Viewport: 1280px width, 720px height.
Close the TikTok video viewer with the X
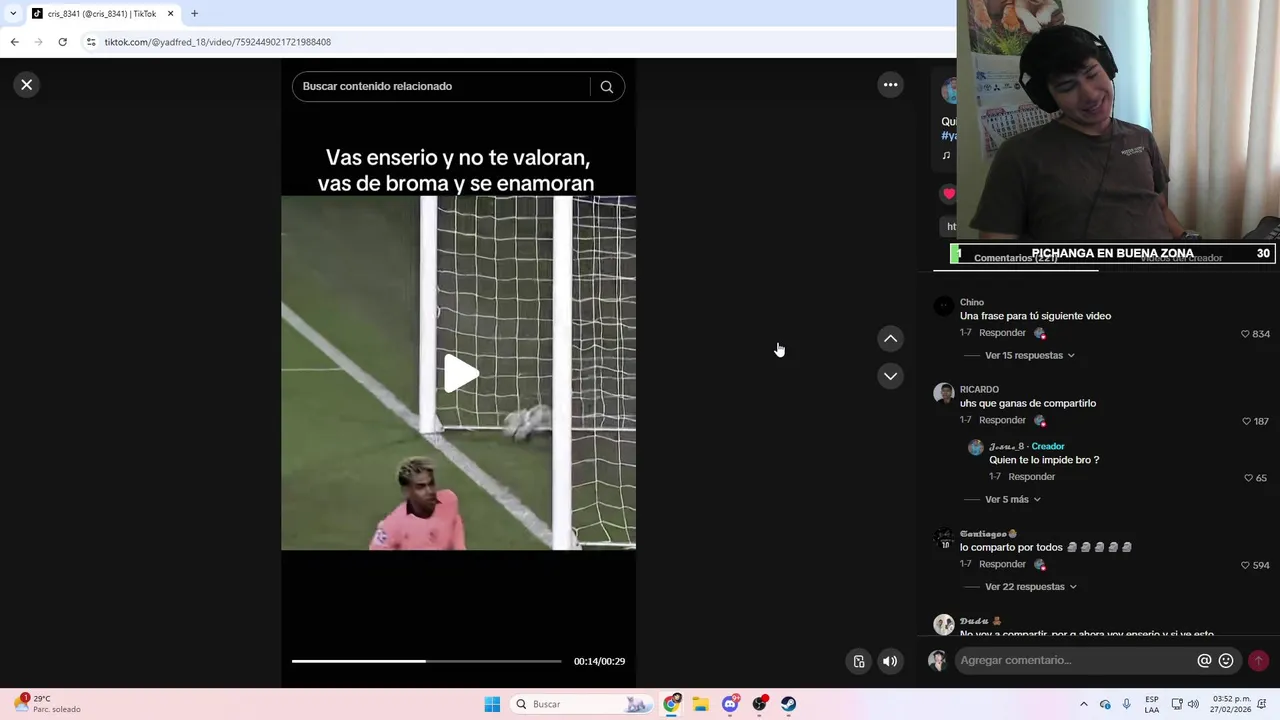pyautogui.click(x=27, y=85)
